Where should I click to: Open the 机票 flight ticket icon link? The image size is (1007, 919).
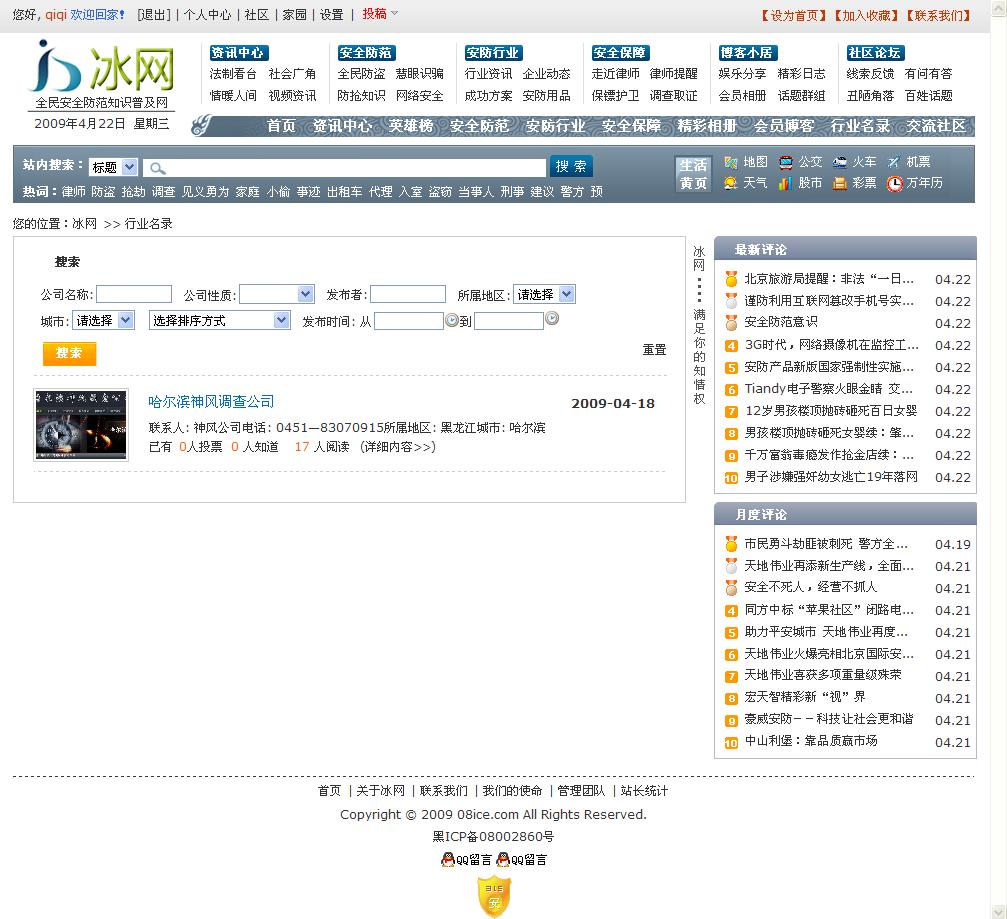[x=893, y=162]
